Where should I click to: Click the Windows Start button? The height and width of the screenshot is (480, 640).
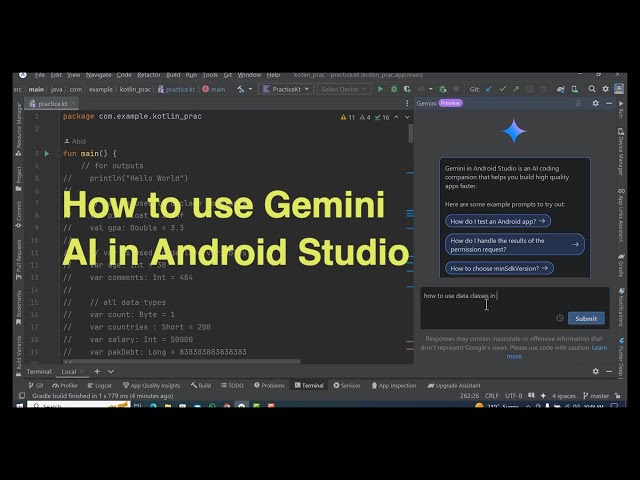[x=19, y=405]
